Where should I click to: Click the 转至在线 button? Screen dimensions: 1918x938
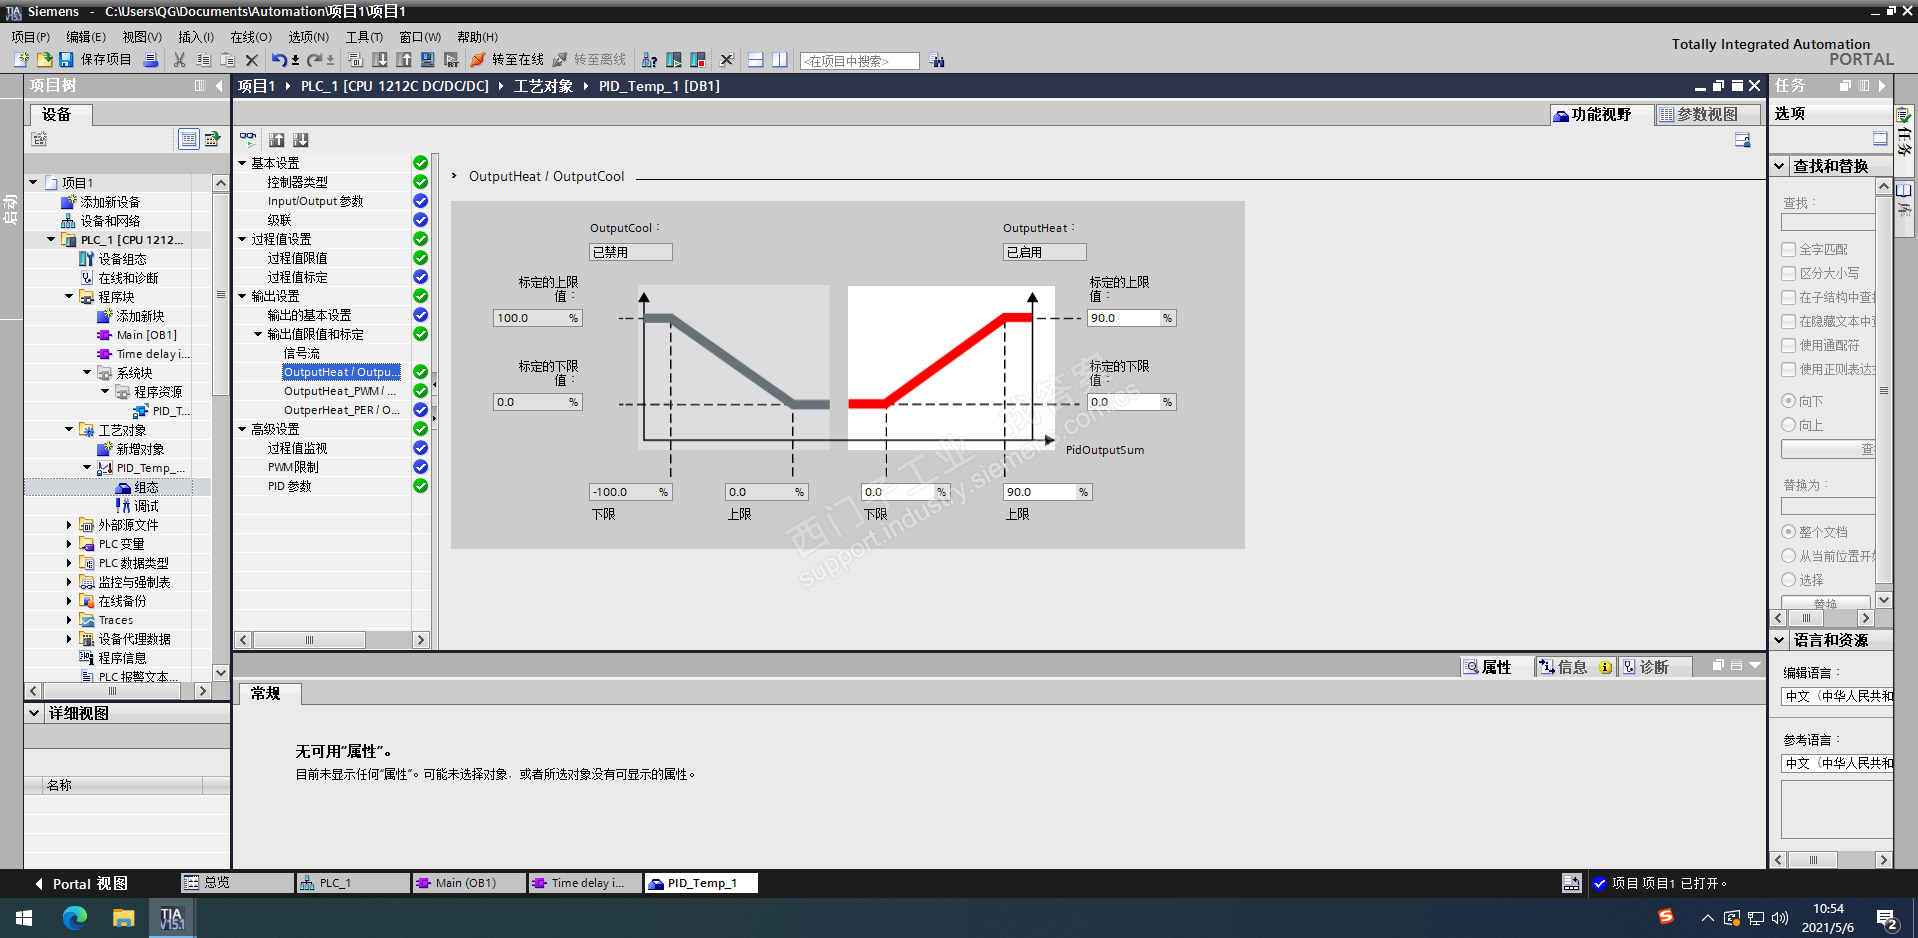click(508, 60)
